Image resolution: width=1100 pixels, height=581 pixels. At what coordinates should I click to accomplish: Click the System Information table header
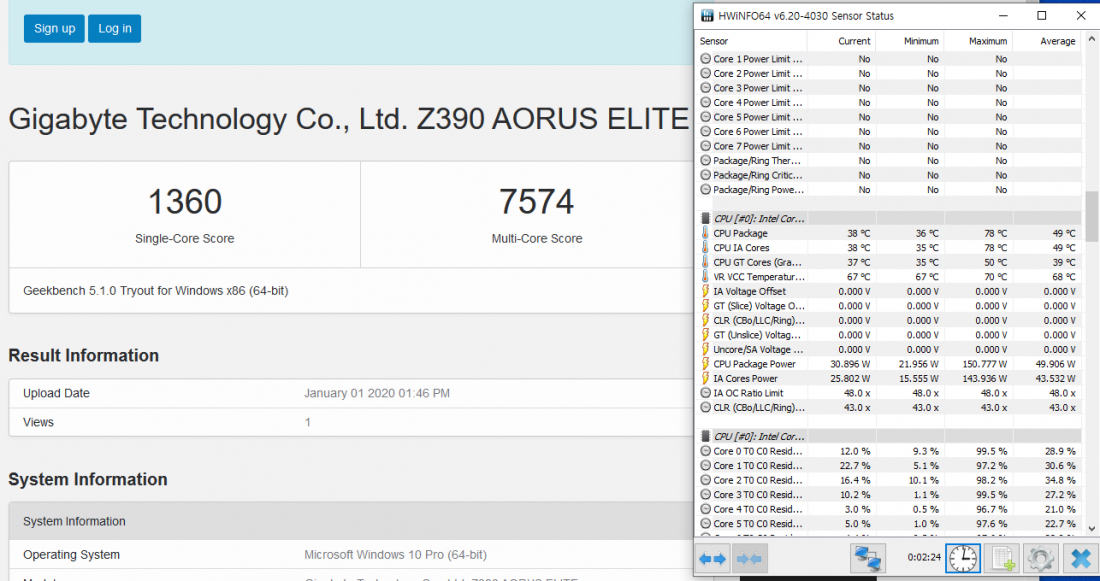(x=351, y=521)
